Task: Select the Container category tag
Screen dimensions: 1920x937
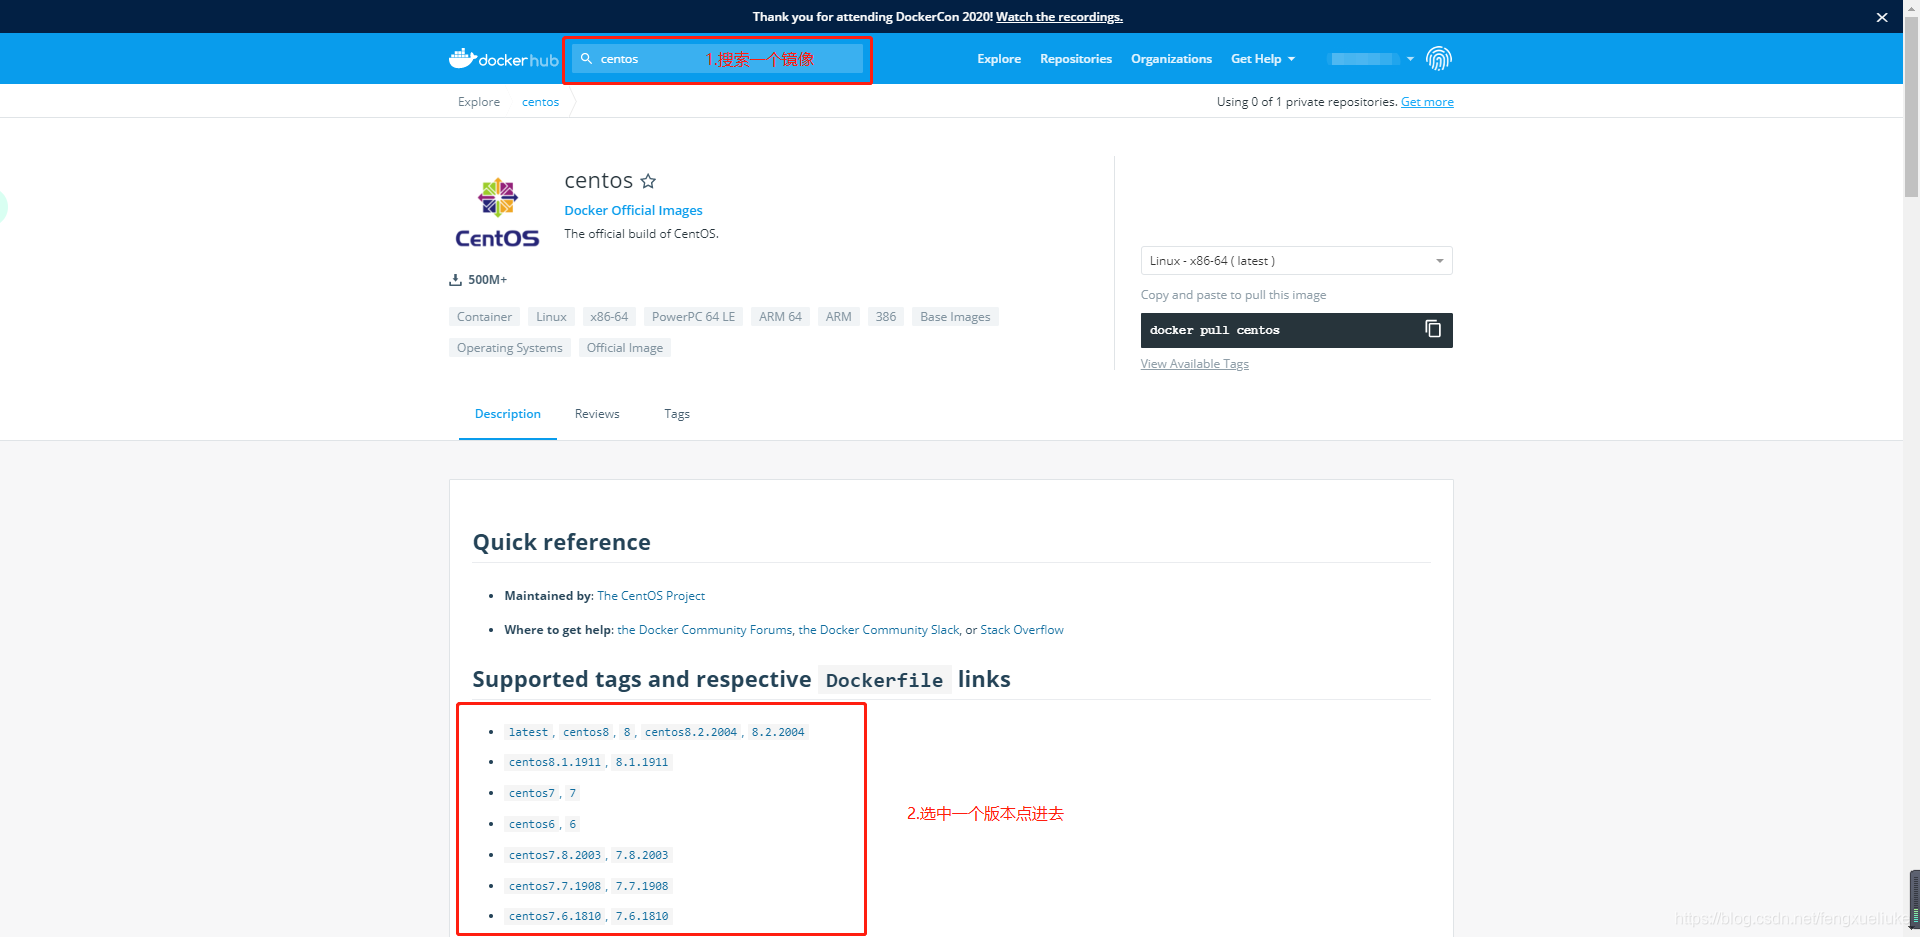Action: 484,317
